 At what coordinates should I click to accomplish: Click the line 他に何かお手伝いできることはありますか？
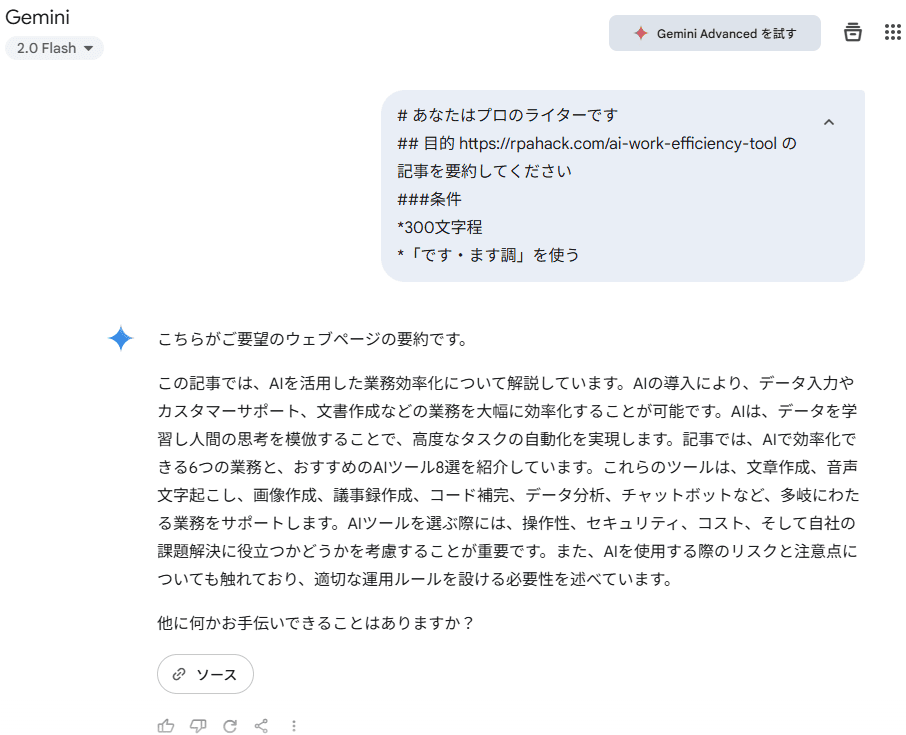(x=316, y=623)
